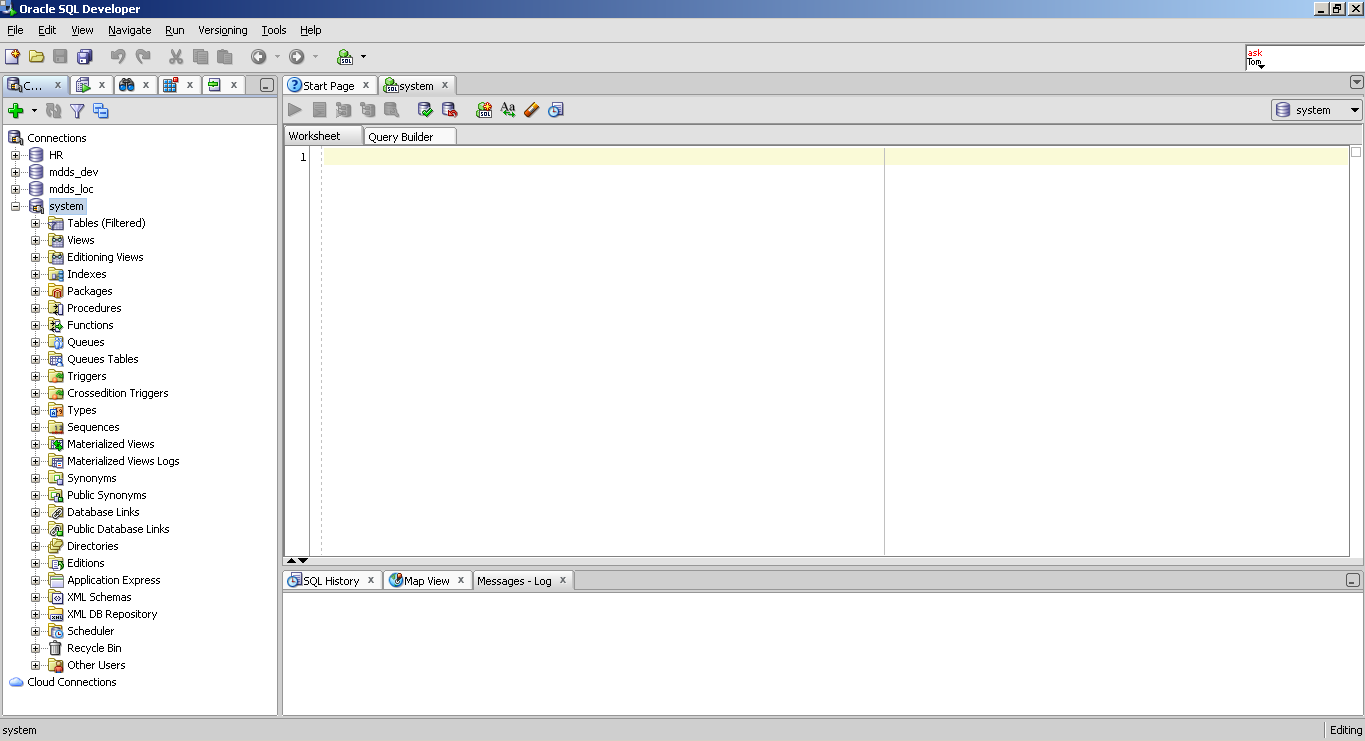Click the Run Statement play icon
The width and height of the screenshot is (1365, 741).
tap(295, 110)
